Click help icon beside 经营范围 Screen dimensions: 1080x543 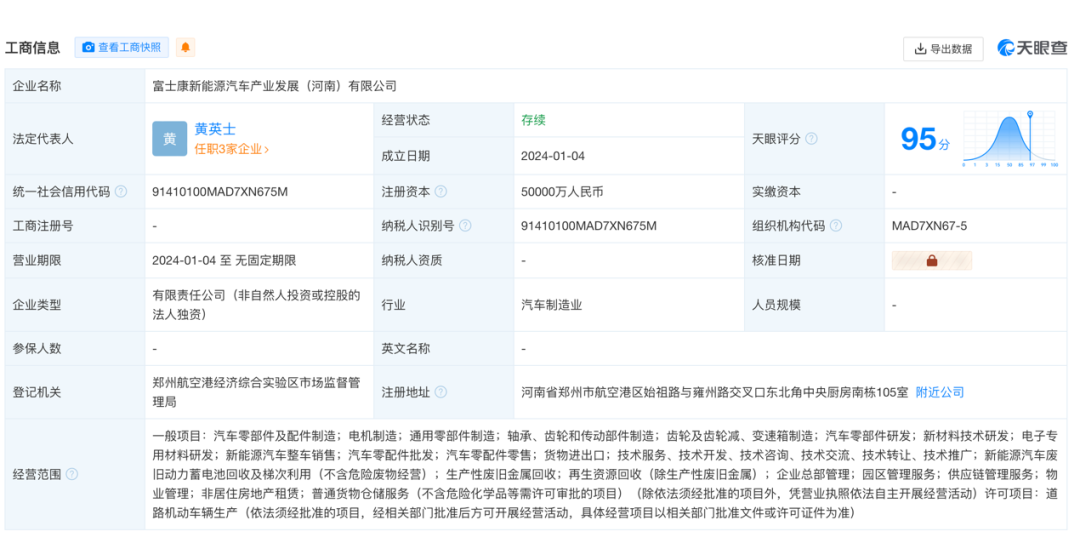72,474
